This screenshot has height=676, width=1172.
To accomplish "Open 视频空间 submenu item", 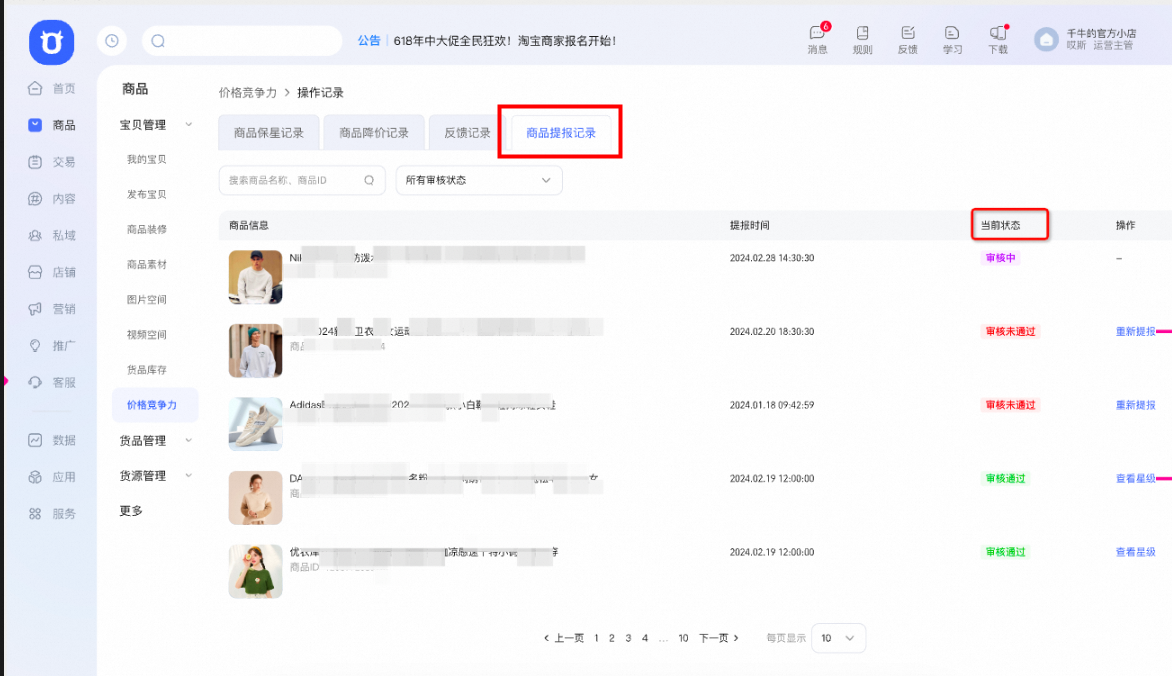I will [x=146, y=335].
